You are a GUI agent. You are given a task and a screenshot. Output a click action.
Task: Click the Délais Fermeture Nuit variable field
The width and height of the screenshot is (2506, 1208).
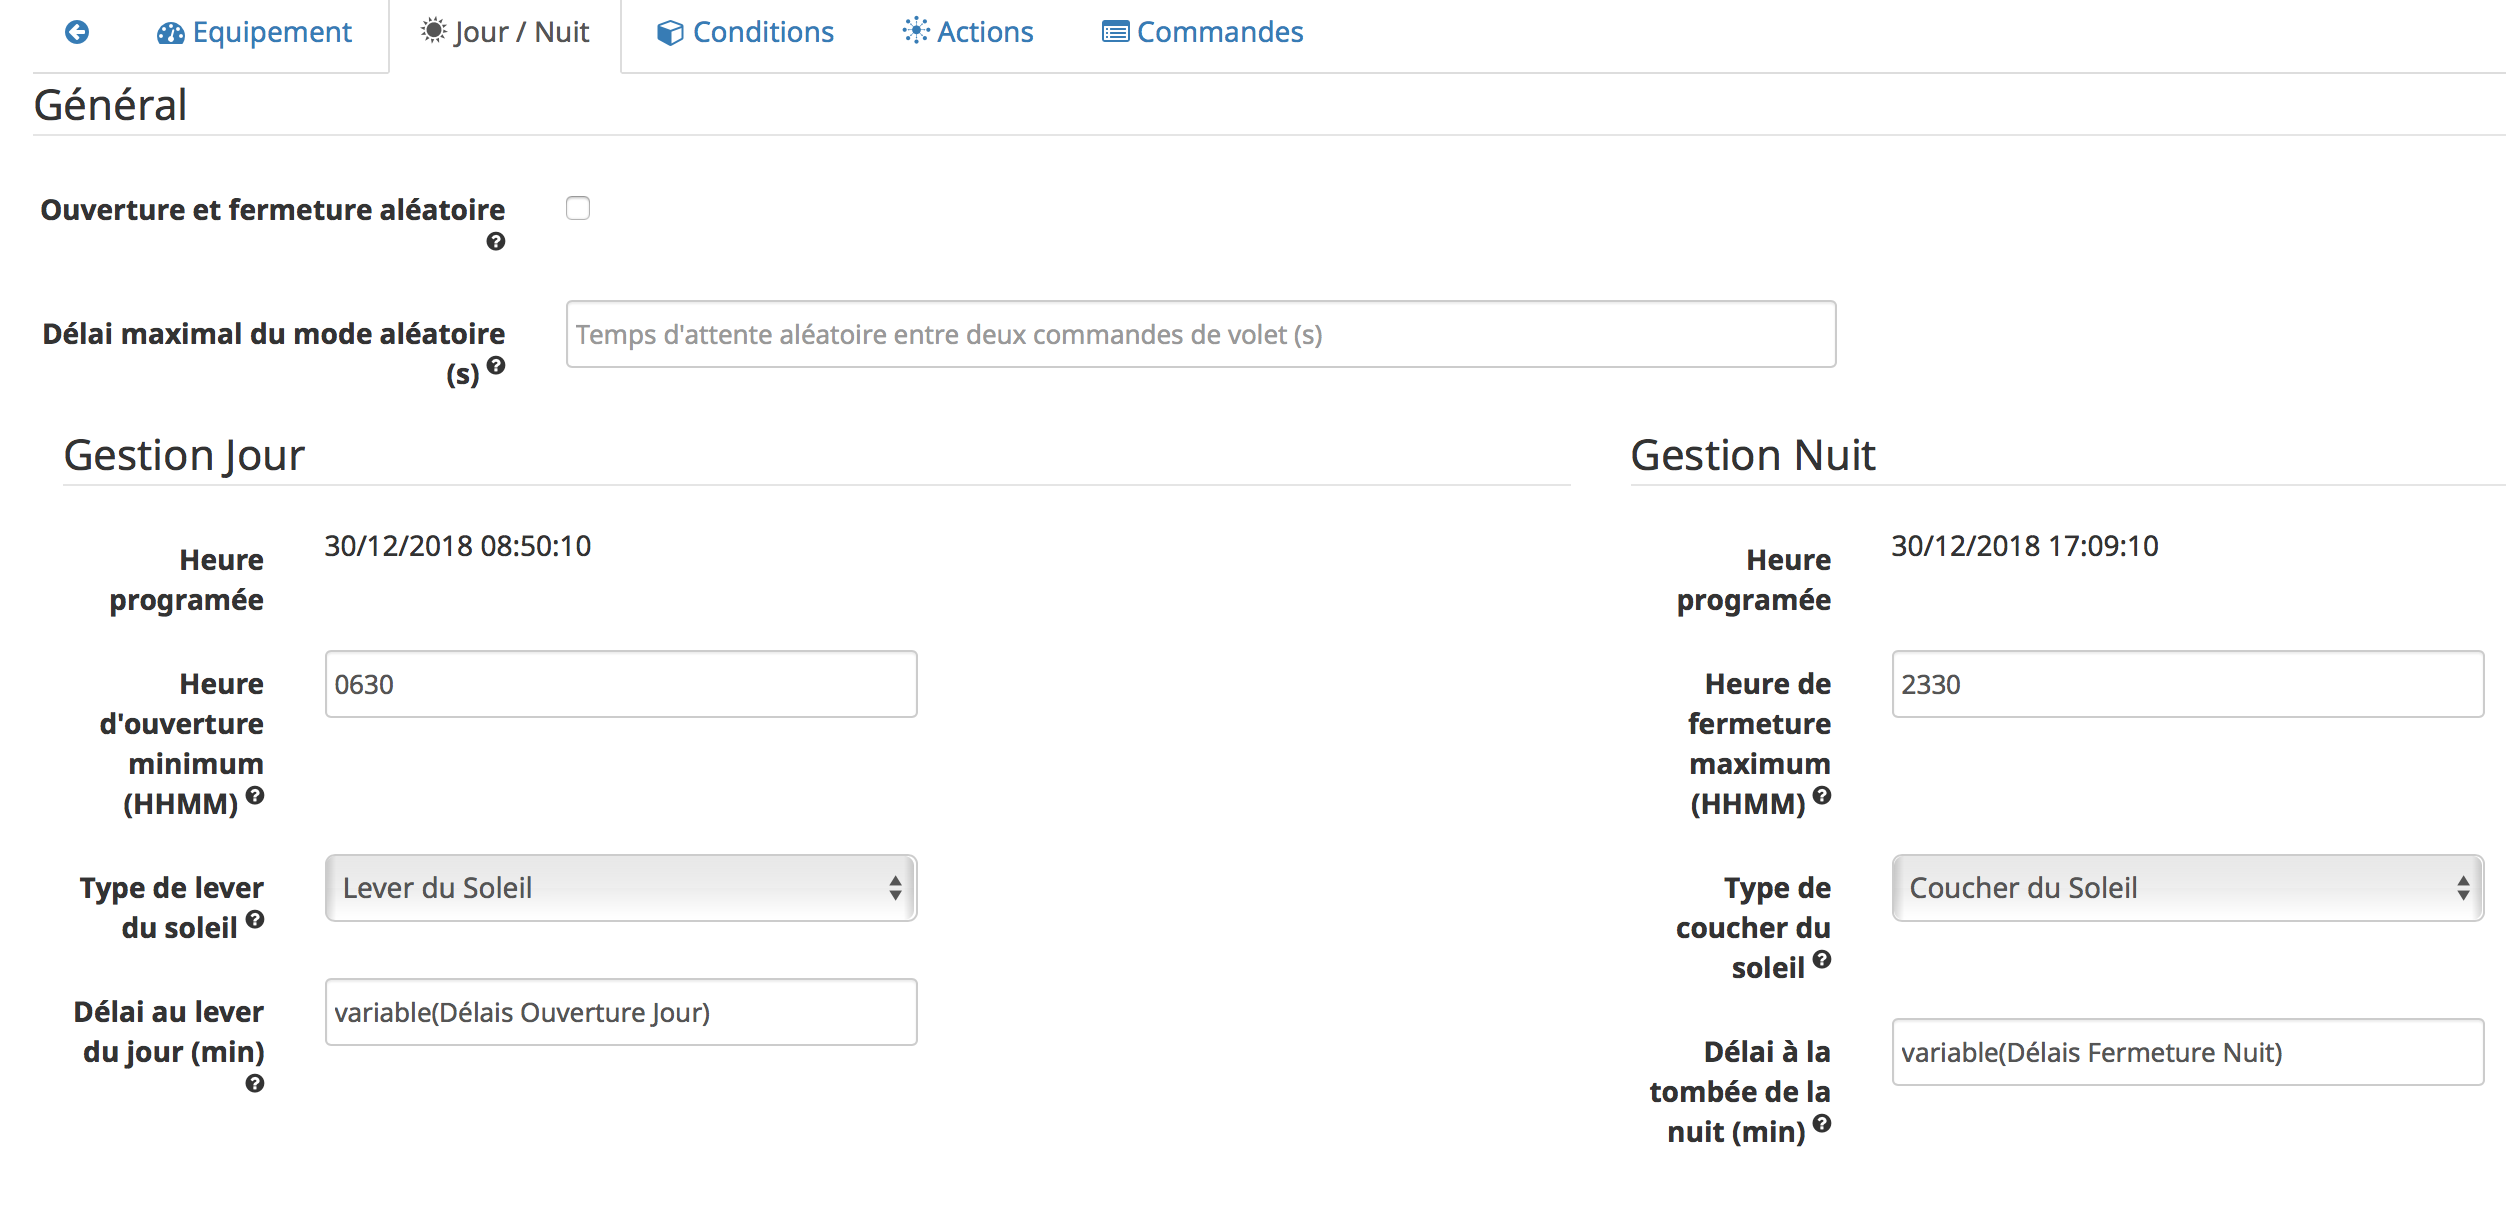coord(2187,1052)
